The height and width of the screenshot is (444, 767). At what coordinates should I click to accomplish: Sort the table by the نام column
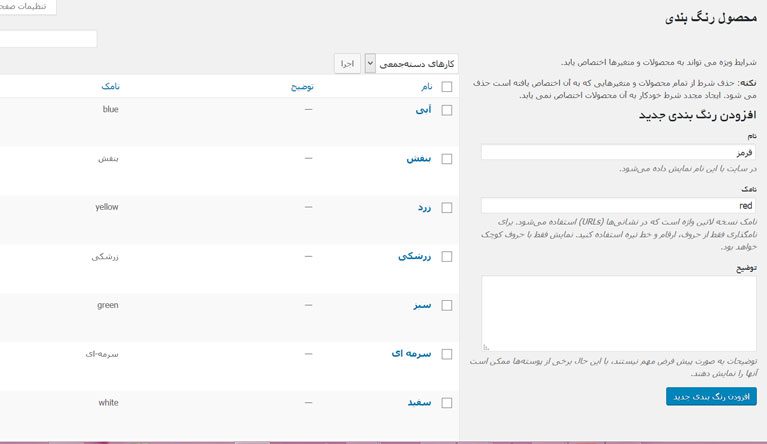pos(427,87)
